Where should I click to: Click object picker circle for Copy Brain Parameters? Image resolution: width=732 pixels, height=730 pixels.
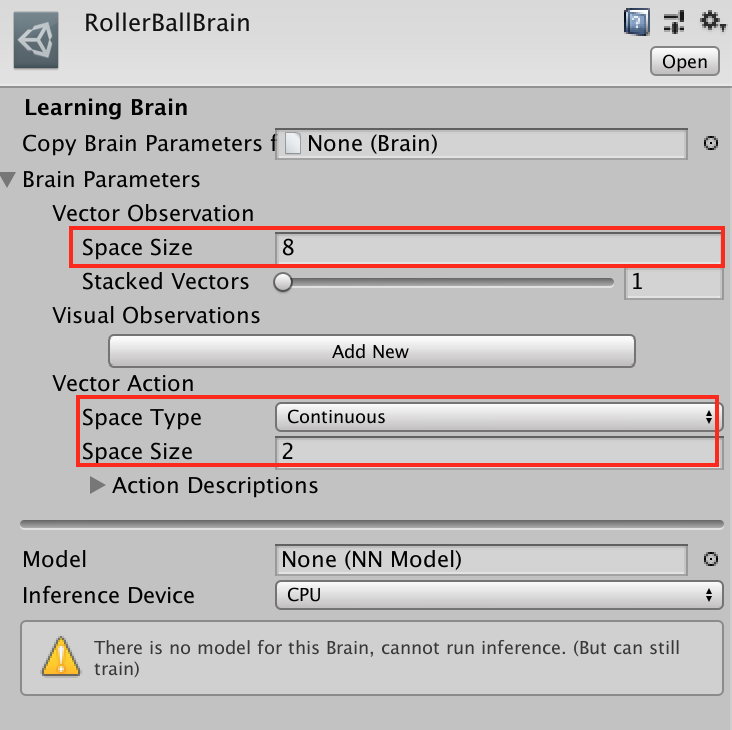point(711,143)
